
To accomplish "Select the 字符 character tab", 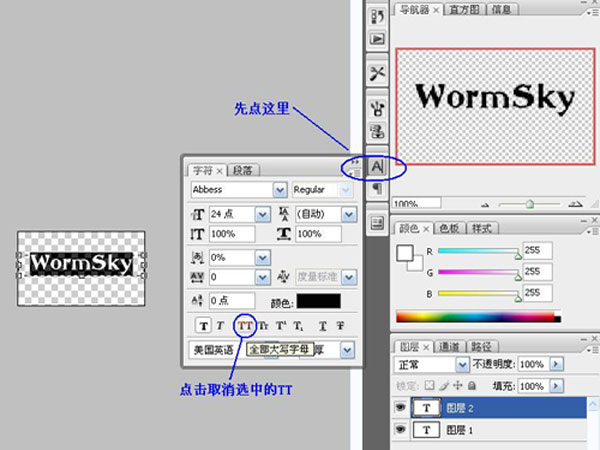I will tap(202, 170).
